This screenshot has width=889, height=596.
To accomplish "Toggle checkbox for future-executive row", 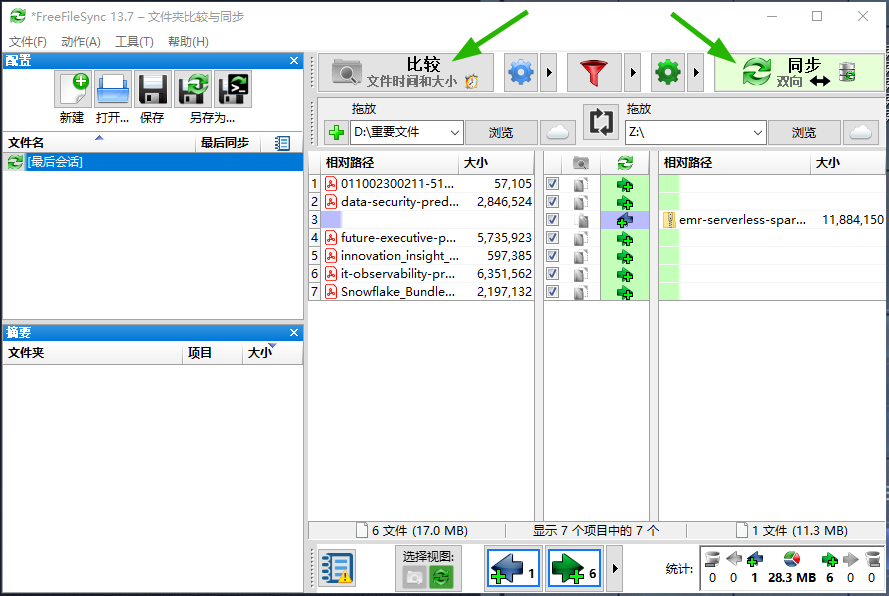I will pyautogui.click(x=552, y=238).
